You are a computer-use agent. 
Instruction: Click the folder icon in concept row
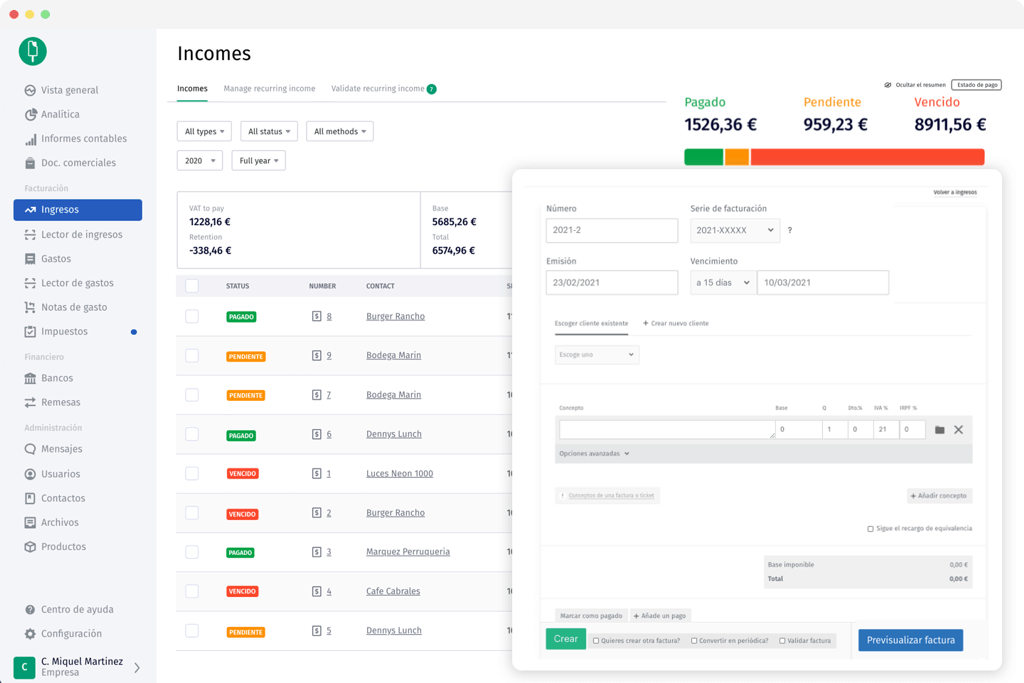[x=939, y=430]
